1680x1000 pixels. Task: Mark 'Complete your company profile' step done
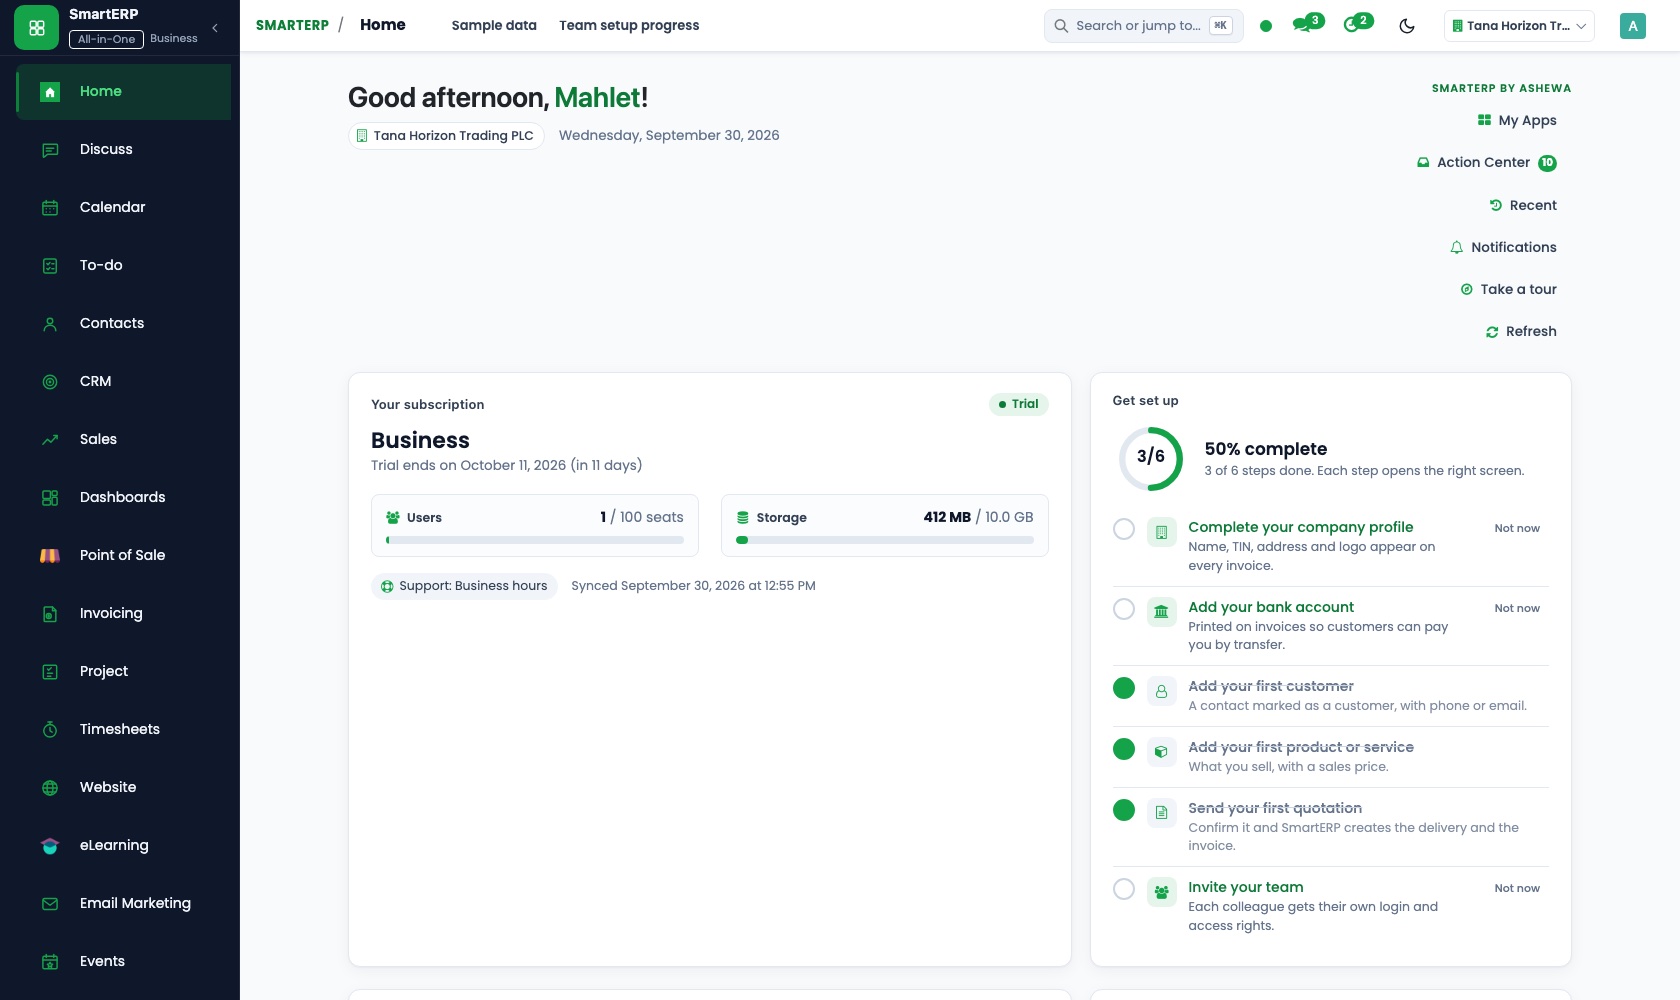click(x=1124, y=529)
